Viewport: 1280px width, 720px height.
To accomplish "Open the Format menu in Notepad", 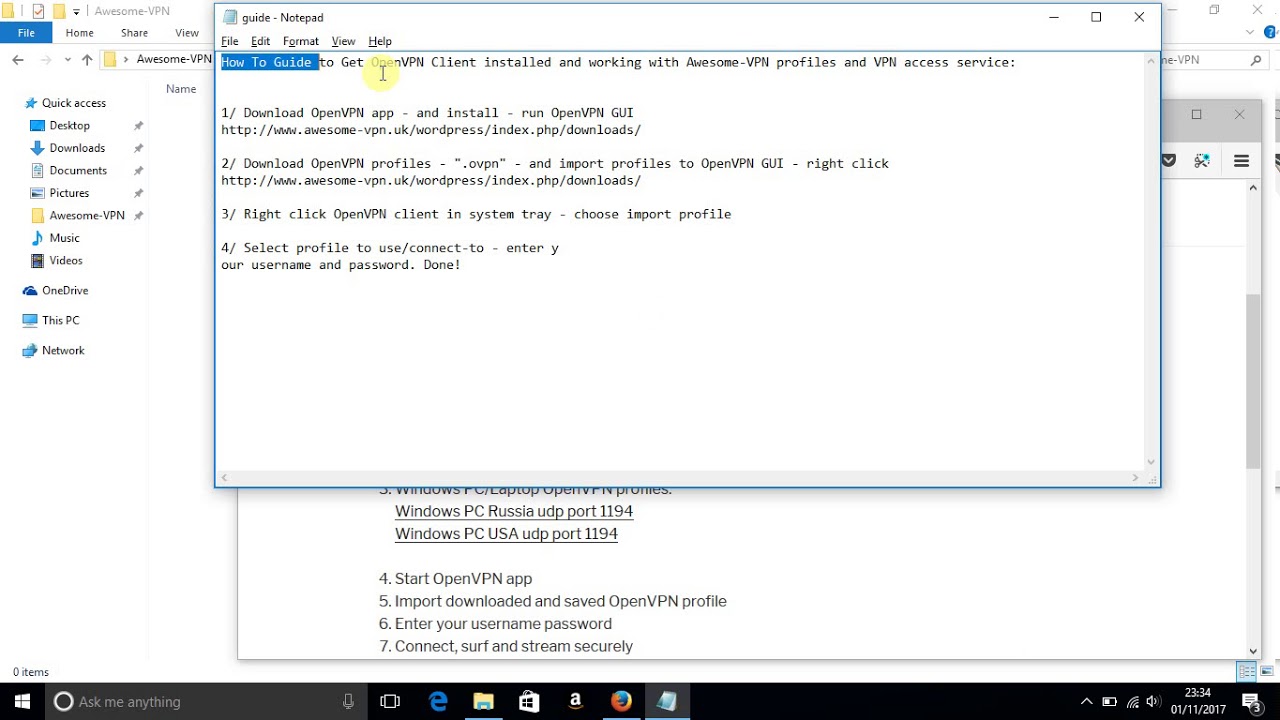I will coord(301,41).
